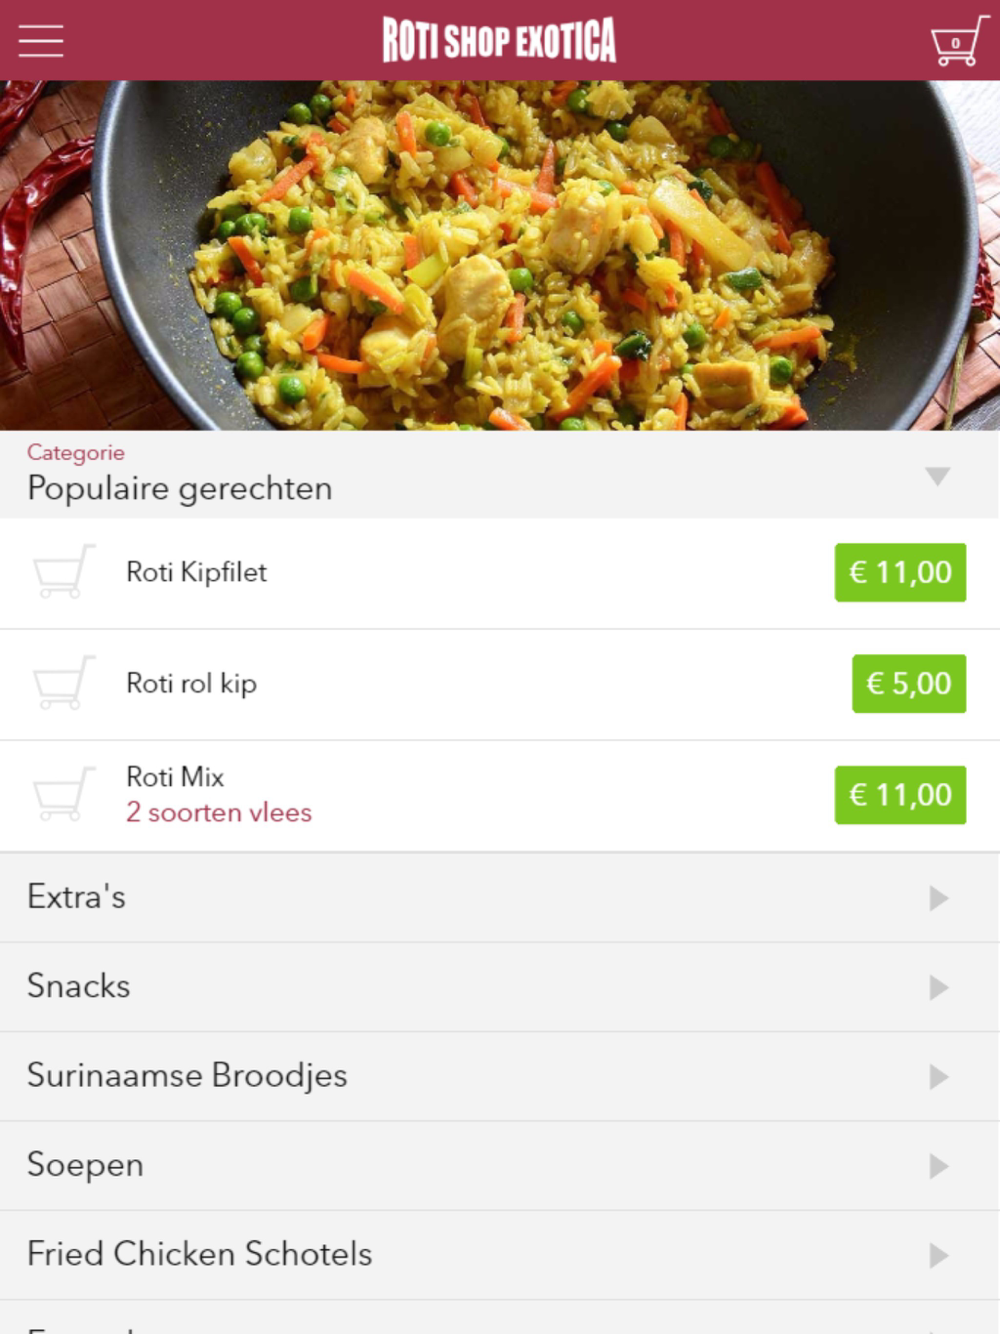Open the hamburger menu
This screenshot has height=1334, width=1000.
pyautogui.click(x=41, y=41)
